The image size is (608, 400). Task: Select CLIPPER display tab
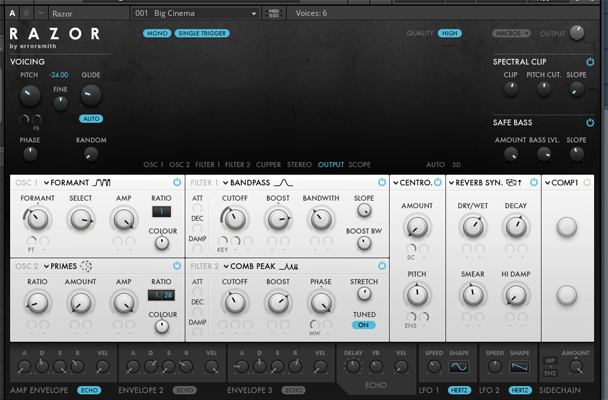point(268,164)
